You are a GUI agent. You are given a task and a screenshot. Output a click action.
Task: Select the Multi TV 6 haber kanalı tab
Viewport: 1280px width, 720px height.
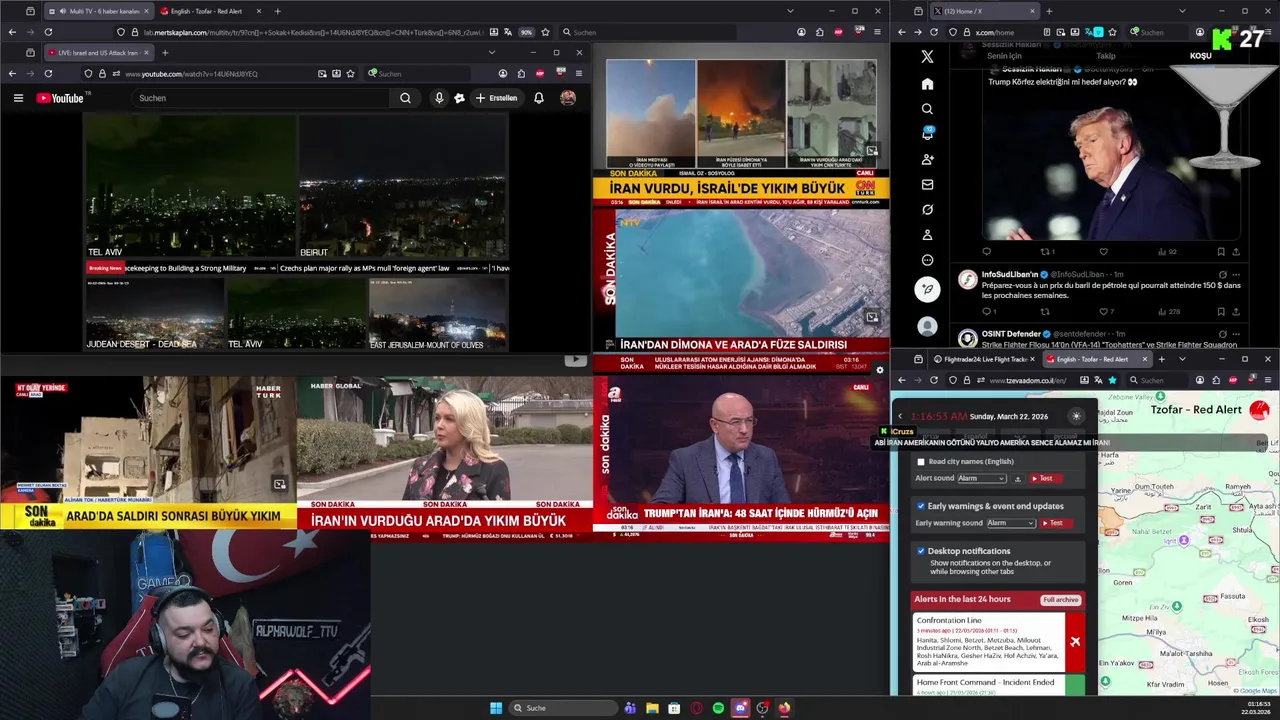(98, 11)
